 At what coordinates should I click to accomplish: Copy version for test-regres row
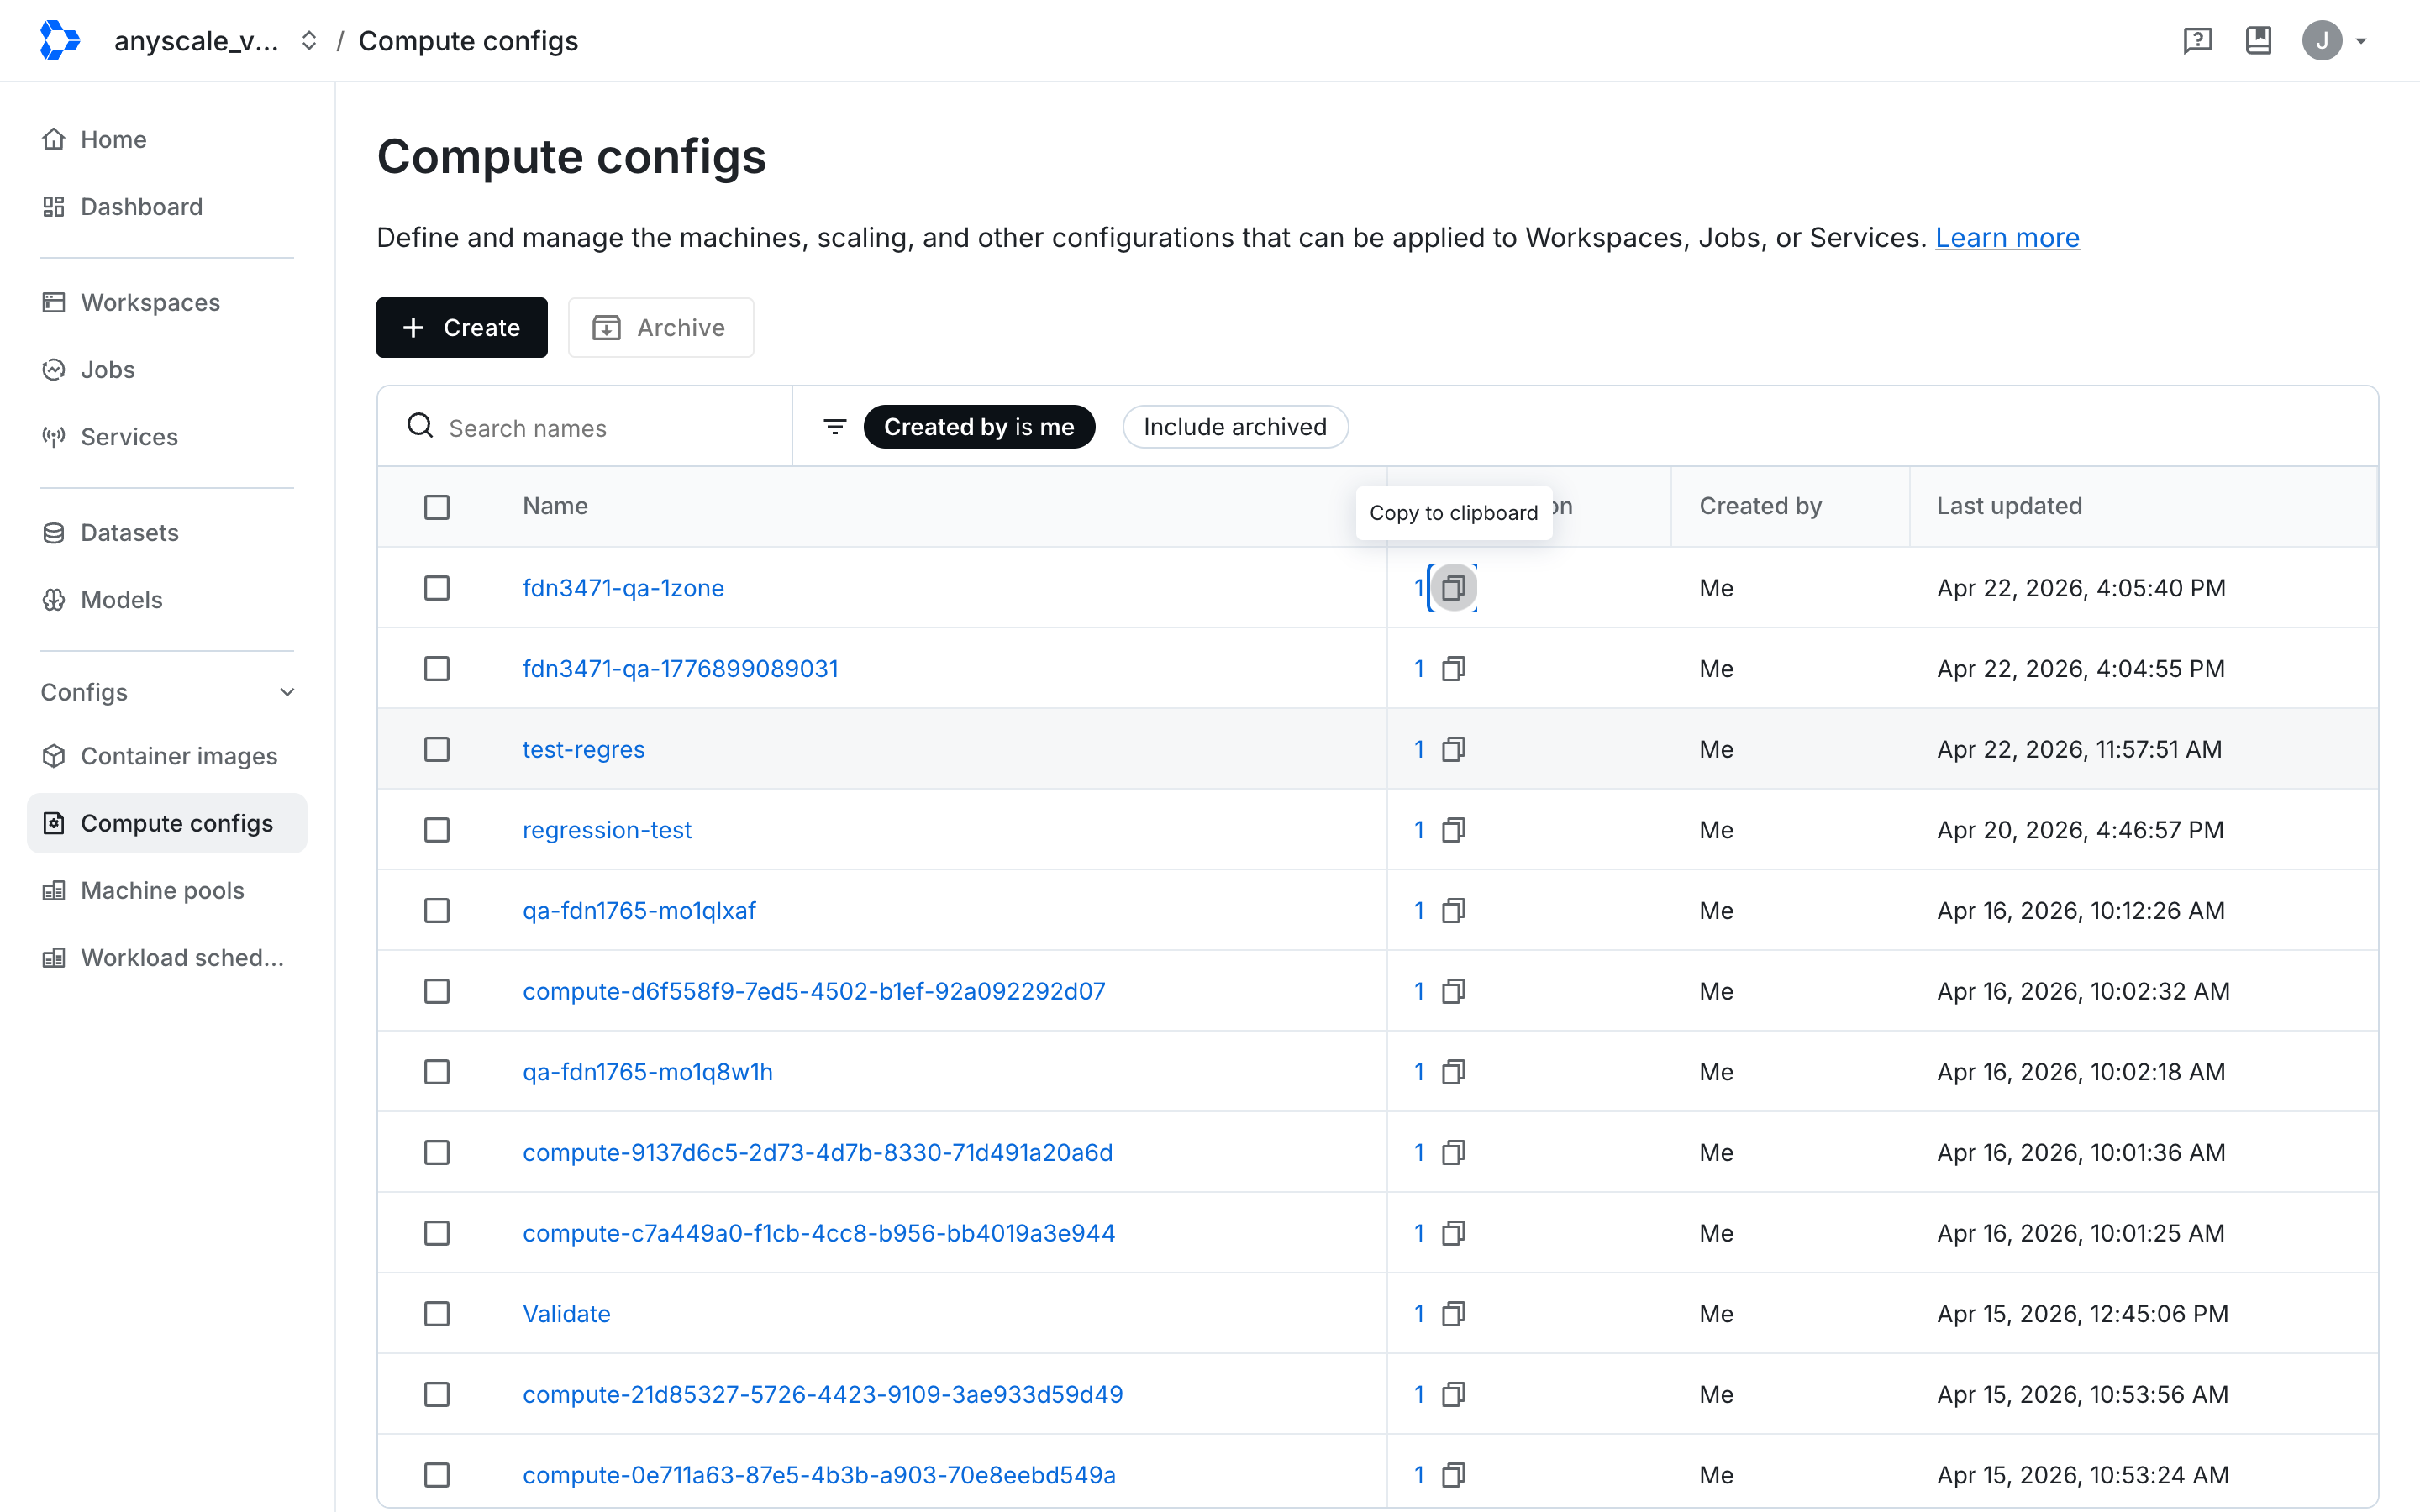(1453, 749)
